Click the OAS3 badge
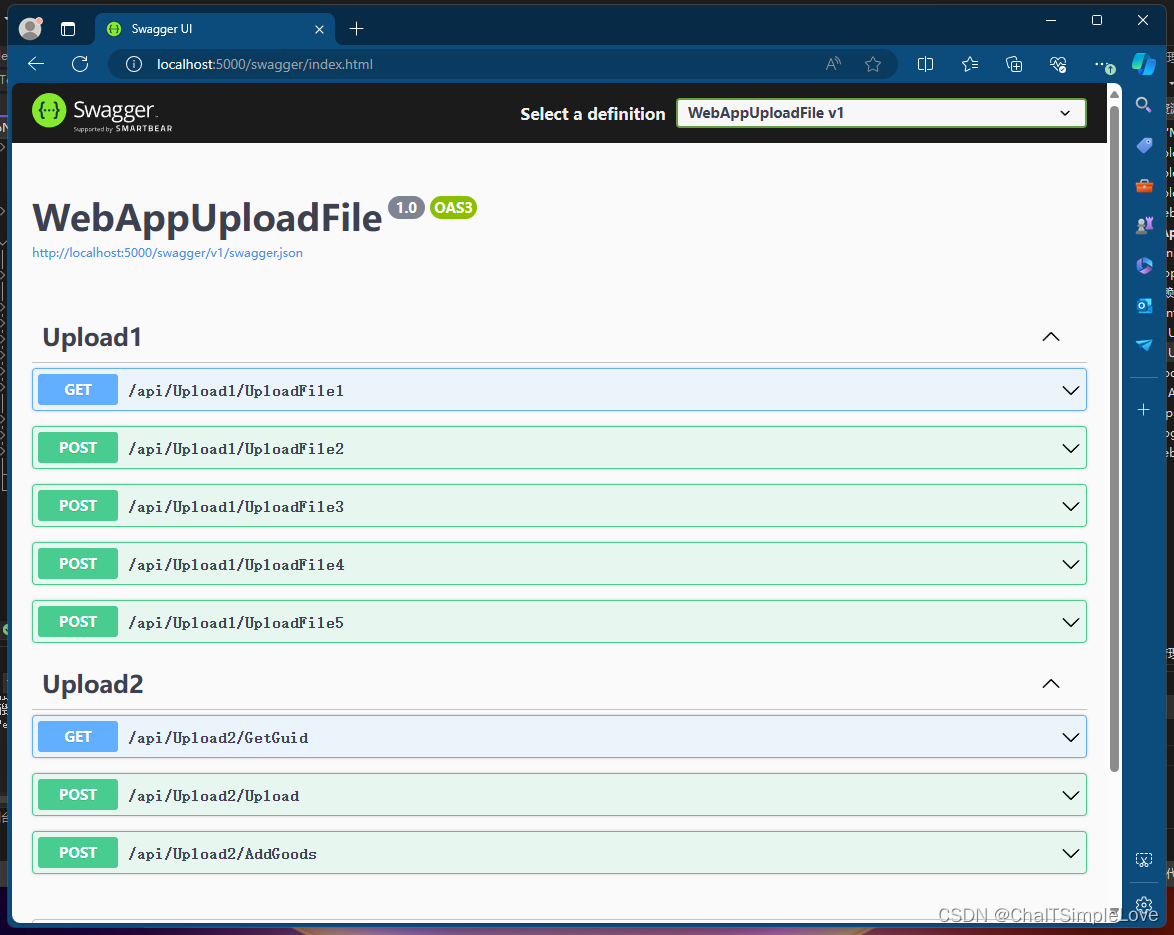Image resolution: width=1174 pixels, height=935 pixels. [454, 207]
